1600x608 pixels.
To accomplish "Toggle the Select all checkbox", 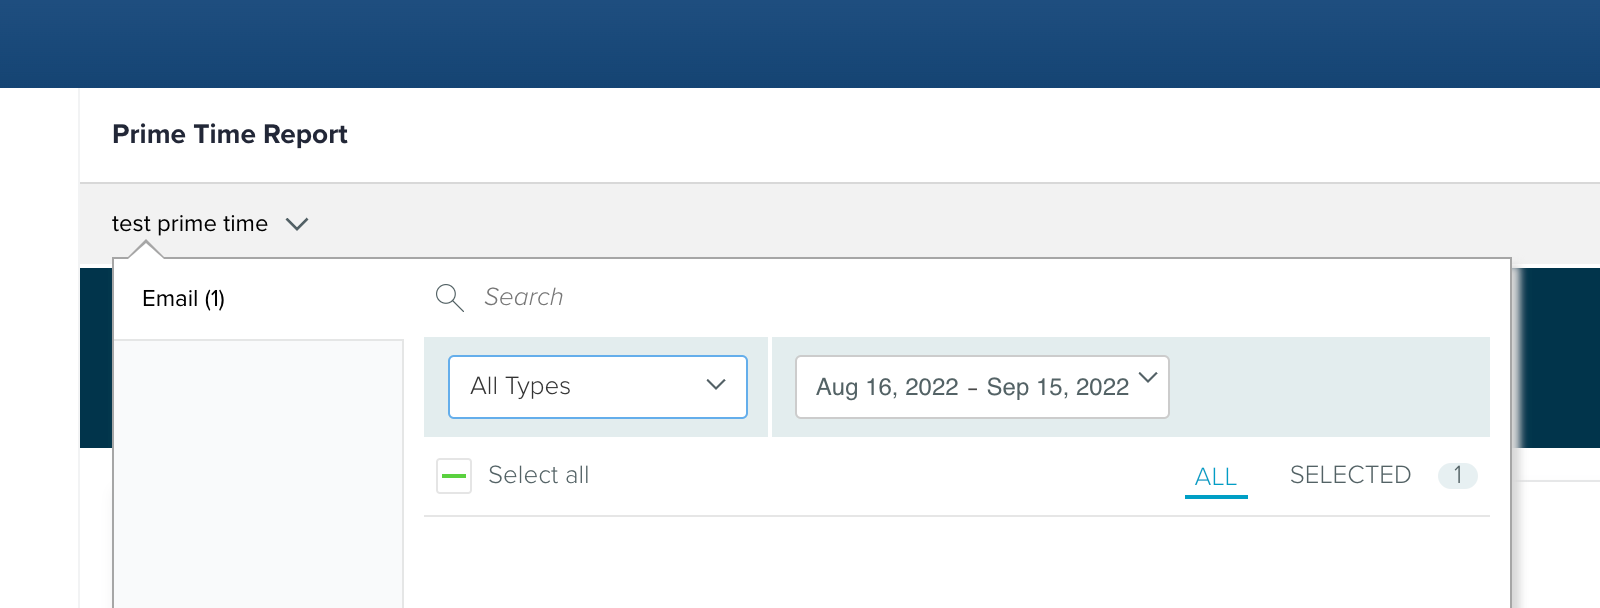I will pyautogui.click(x=454, y=476).
